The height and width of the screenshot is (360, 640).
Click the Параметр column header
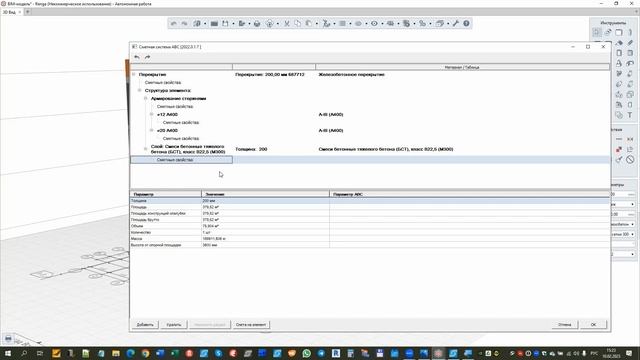166,194
